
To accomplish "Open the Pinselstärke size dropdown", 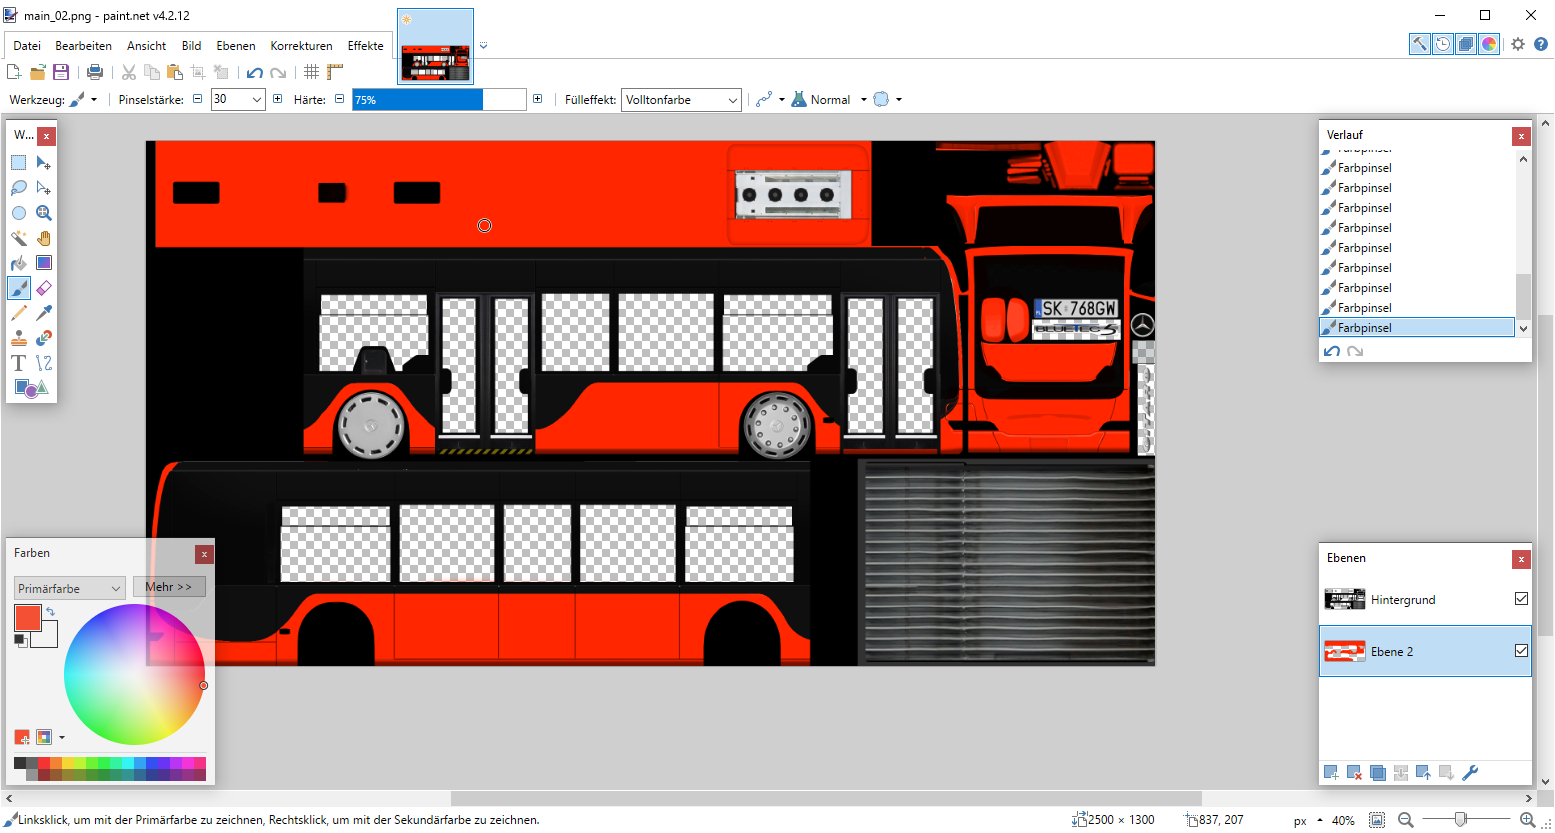I will (257, 100).
